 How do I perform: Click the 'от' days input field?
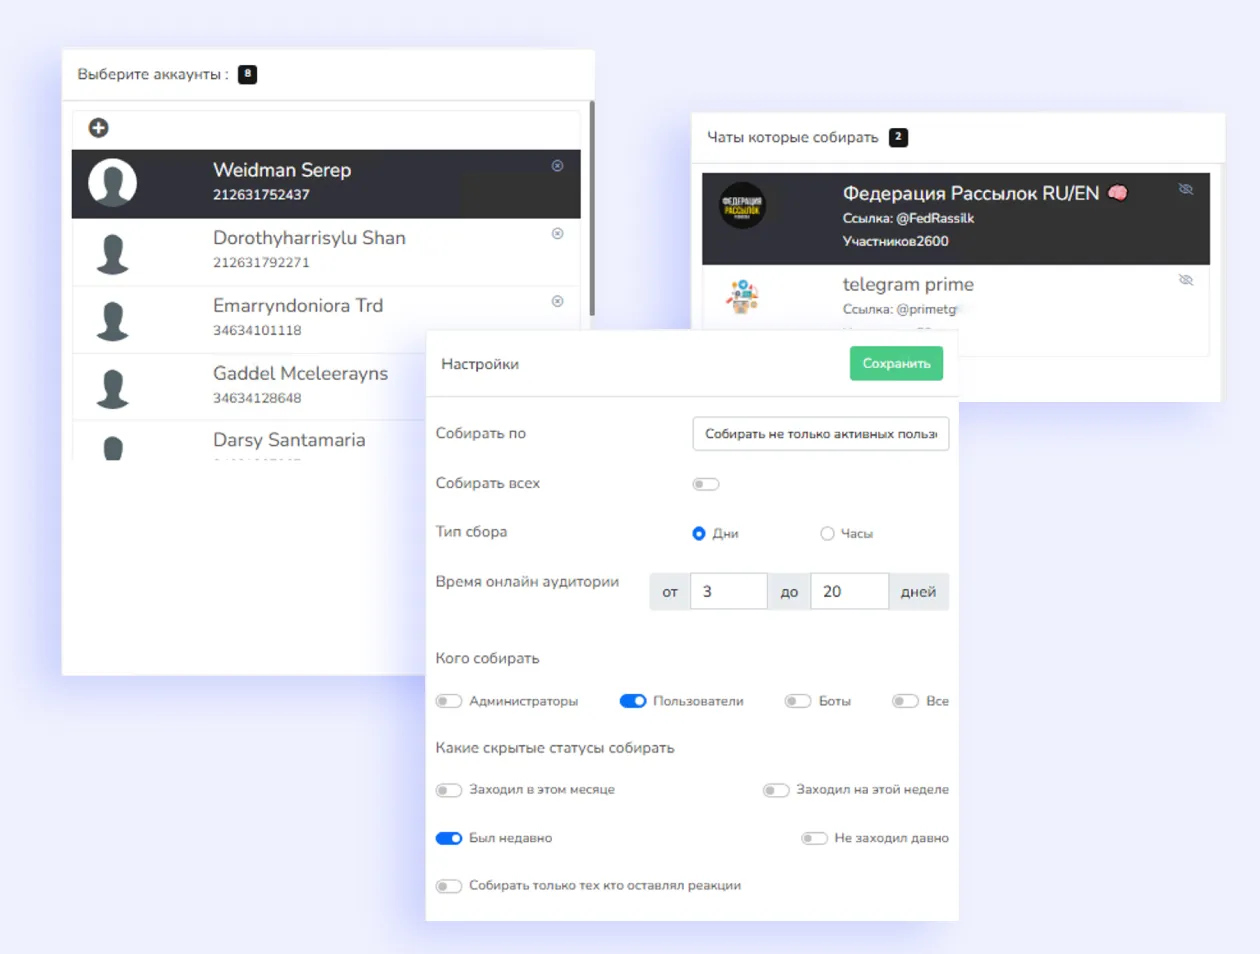[x=728, y=592]
